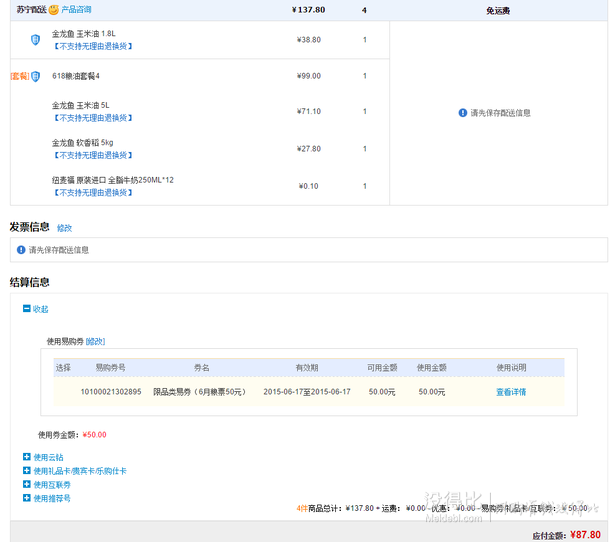Select product name 纽麦福 全脂牛奶250ML*12

[113, 180]
